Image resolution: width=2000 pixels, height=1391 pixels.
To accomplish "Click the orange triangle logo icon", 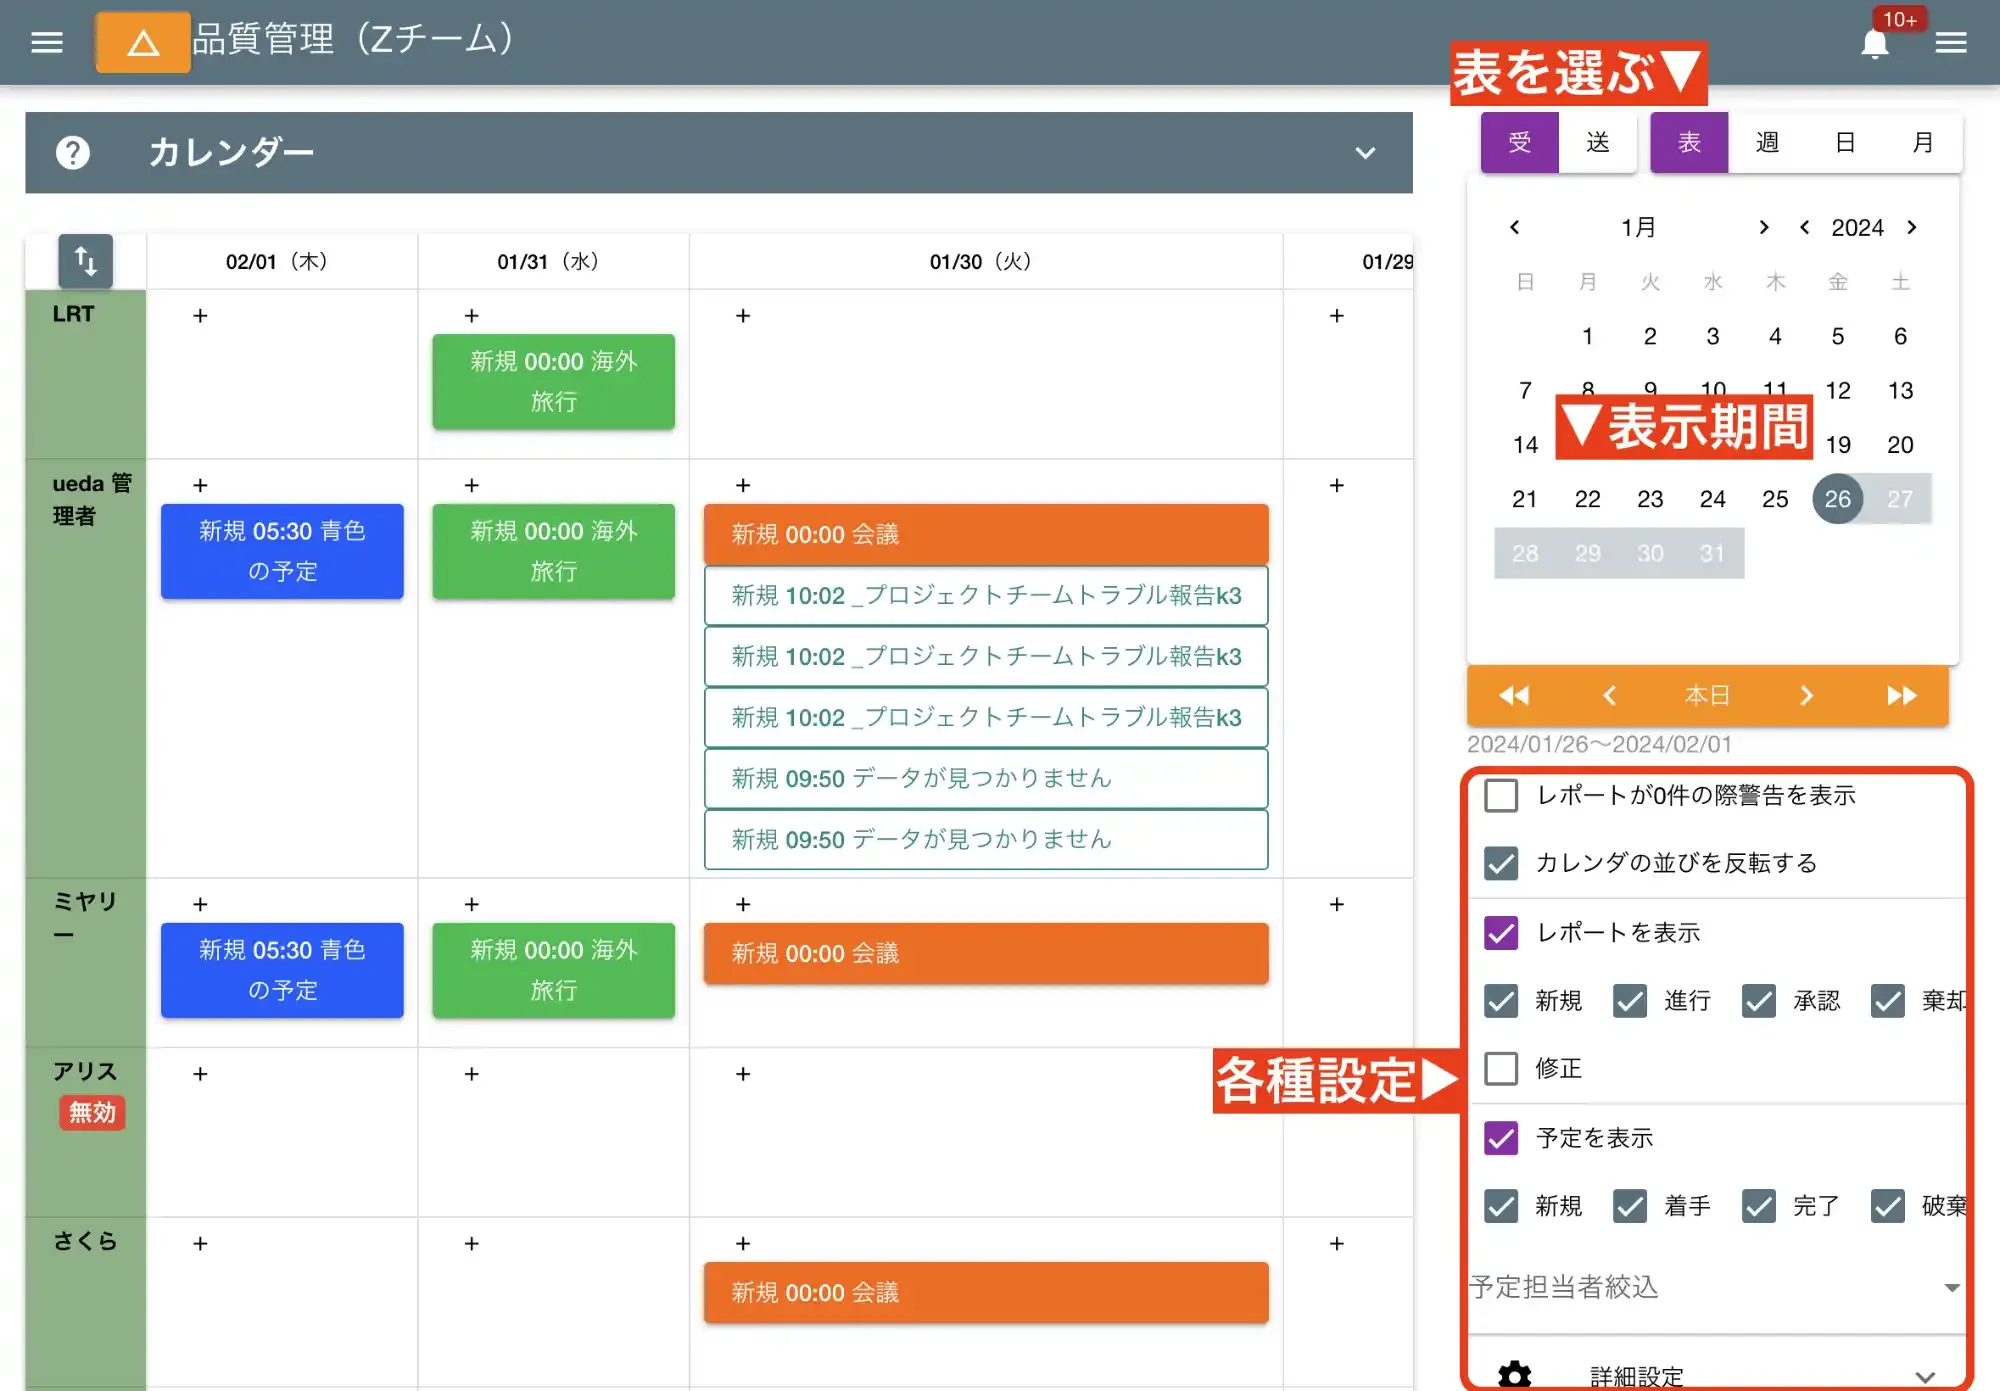I will click(x=143, y=43).
